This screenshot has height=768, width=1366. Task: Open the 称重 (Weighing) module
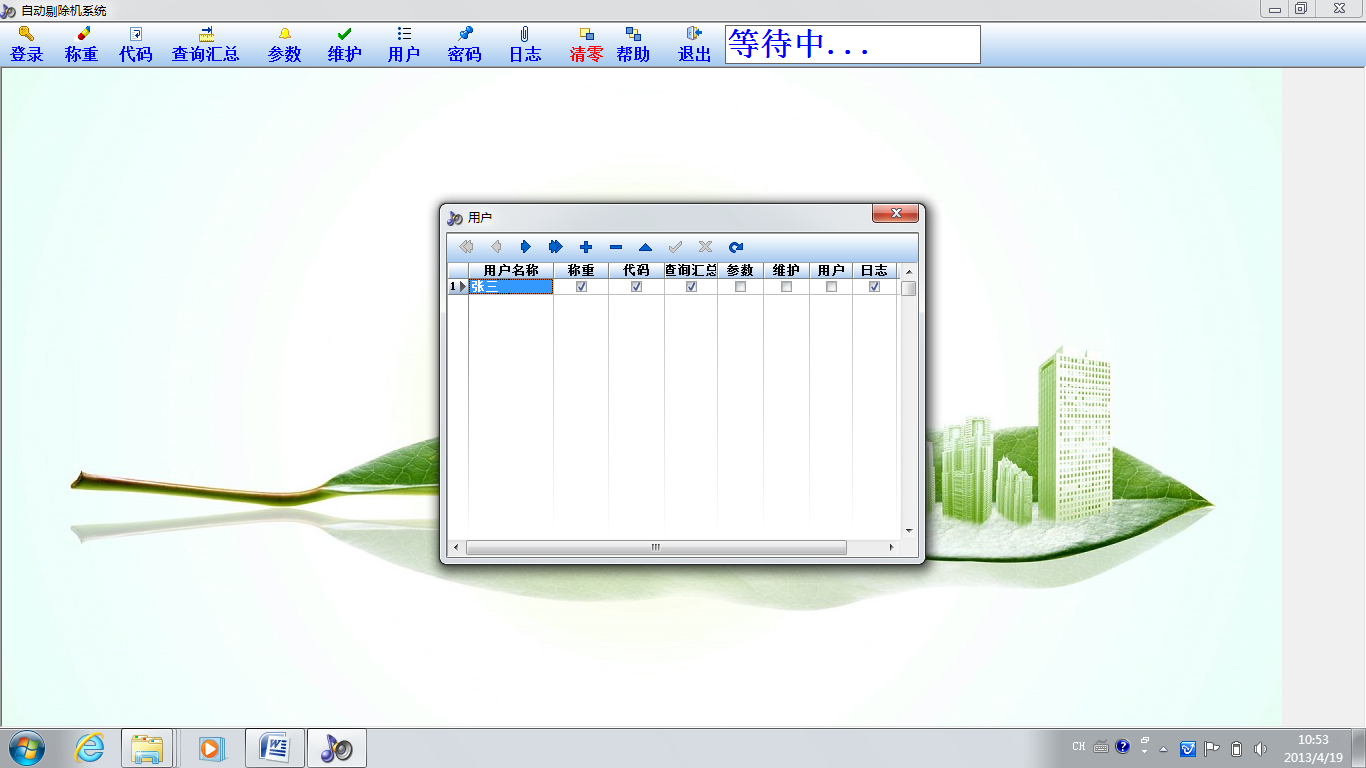point(82,45)
